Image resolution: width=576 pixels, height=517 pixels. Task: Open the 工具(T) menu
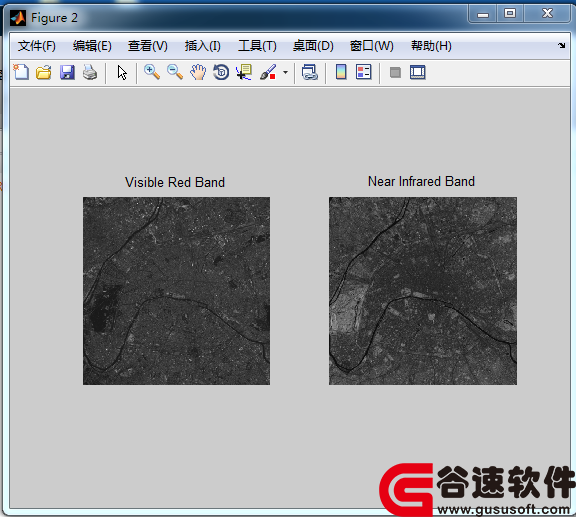click(257, 46)
